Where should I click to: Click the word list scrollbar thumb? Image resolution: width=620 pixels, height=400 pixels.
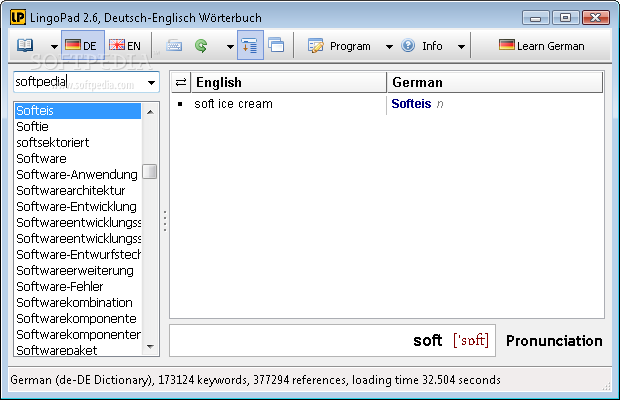[149, 172]
